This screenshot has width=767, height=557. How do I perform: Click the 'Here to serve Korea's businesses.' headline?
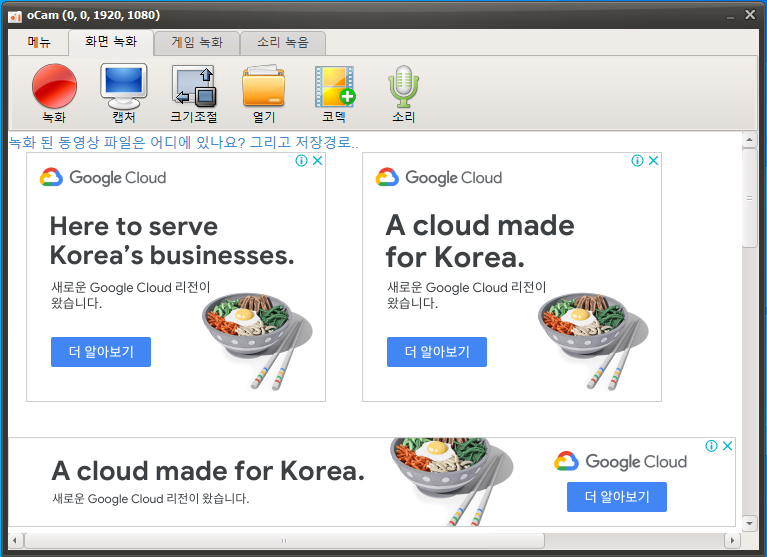(x=172, y=241)
